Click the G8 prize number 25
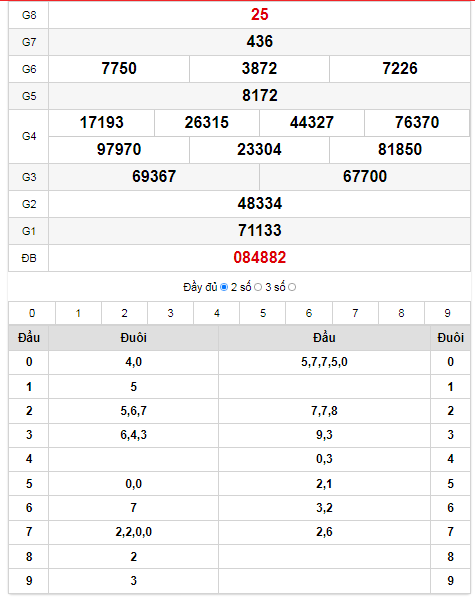The image size is (475, 597). click(x=260, y=15)
